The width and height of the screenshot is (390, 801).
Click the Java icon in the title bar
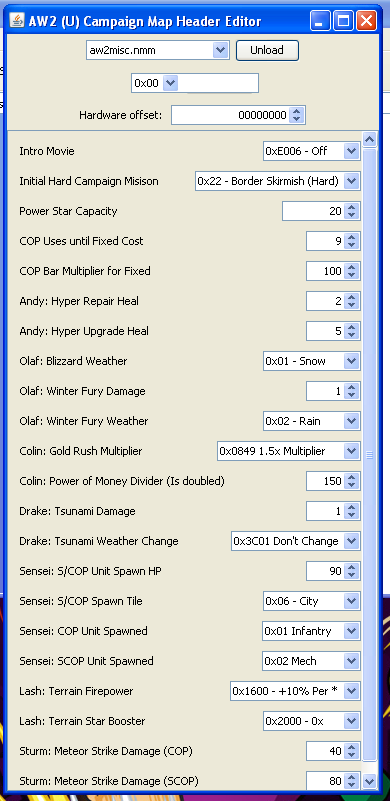tap(18, 21)
